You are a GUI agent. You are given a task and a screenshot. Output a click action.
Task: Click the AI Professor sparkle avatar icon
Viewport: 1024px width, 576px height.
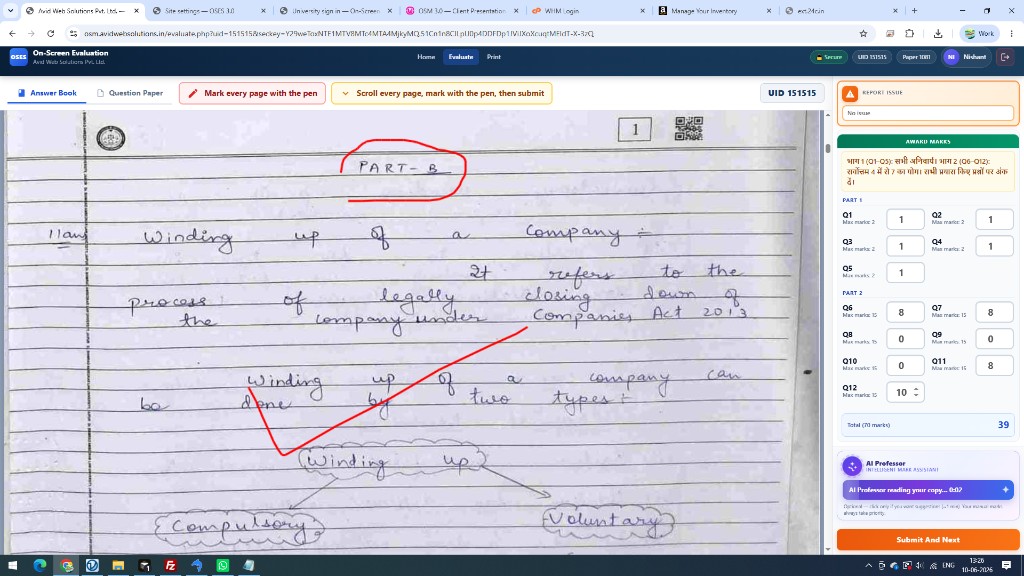coord(852,466)
